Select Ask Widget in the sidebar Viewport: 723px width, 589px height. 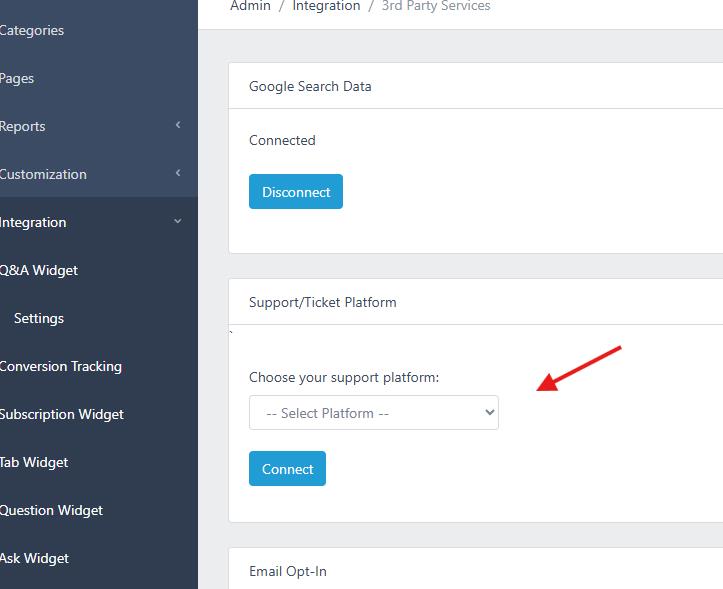click(34, 558)
